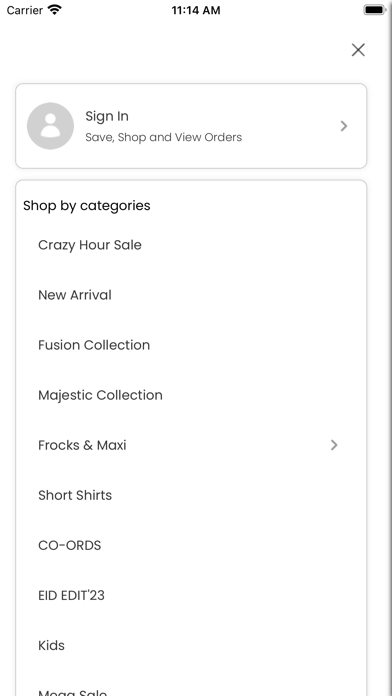Viewport: 392px width, 696px height.
Task: Select New Arrival category
Action: point(75,295)
